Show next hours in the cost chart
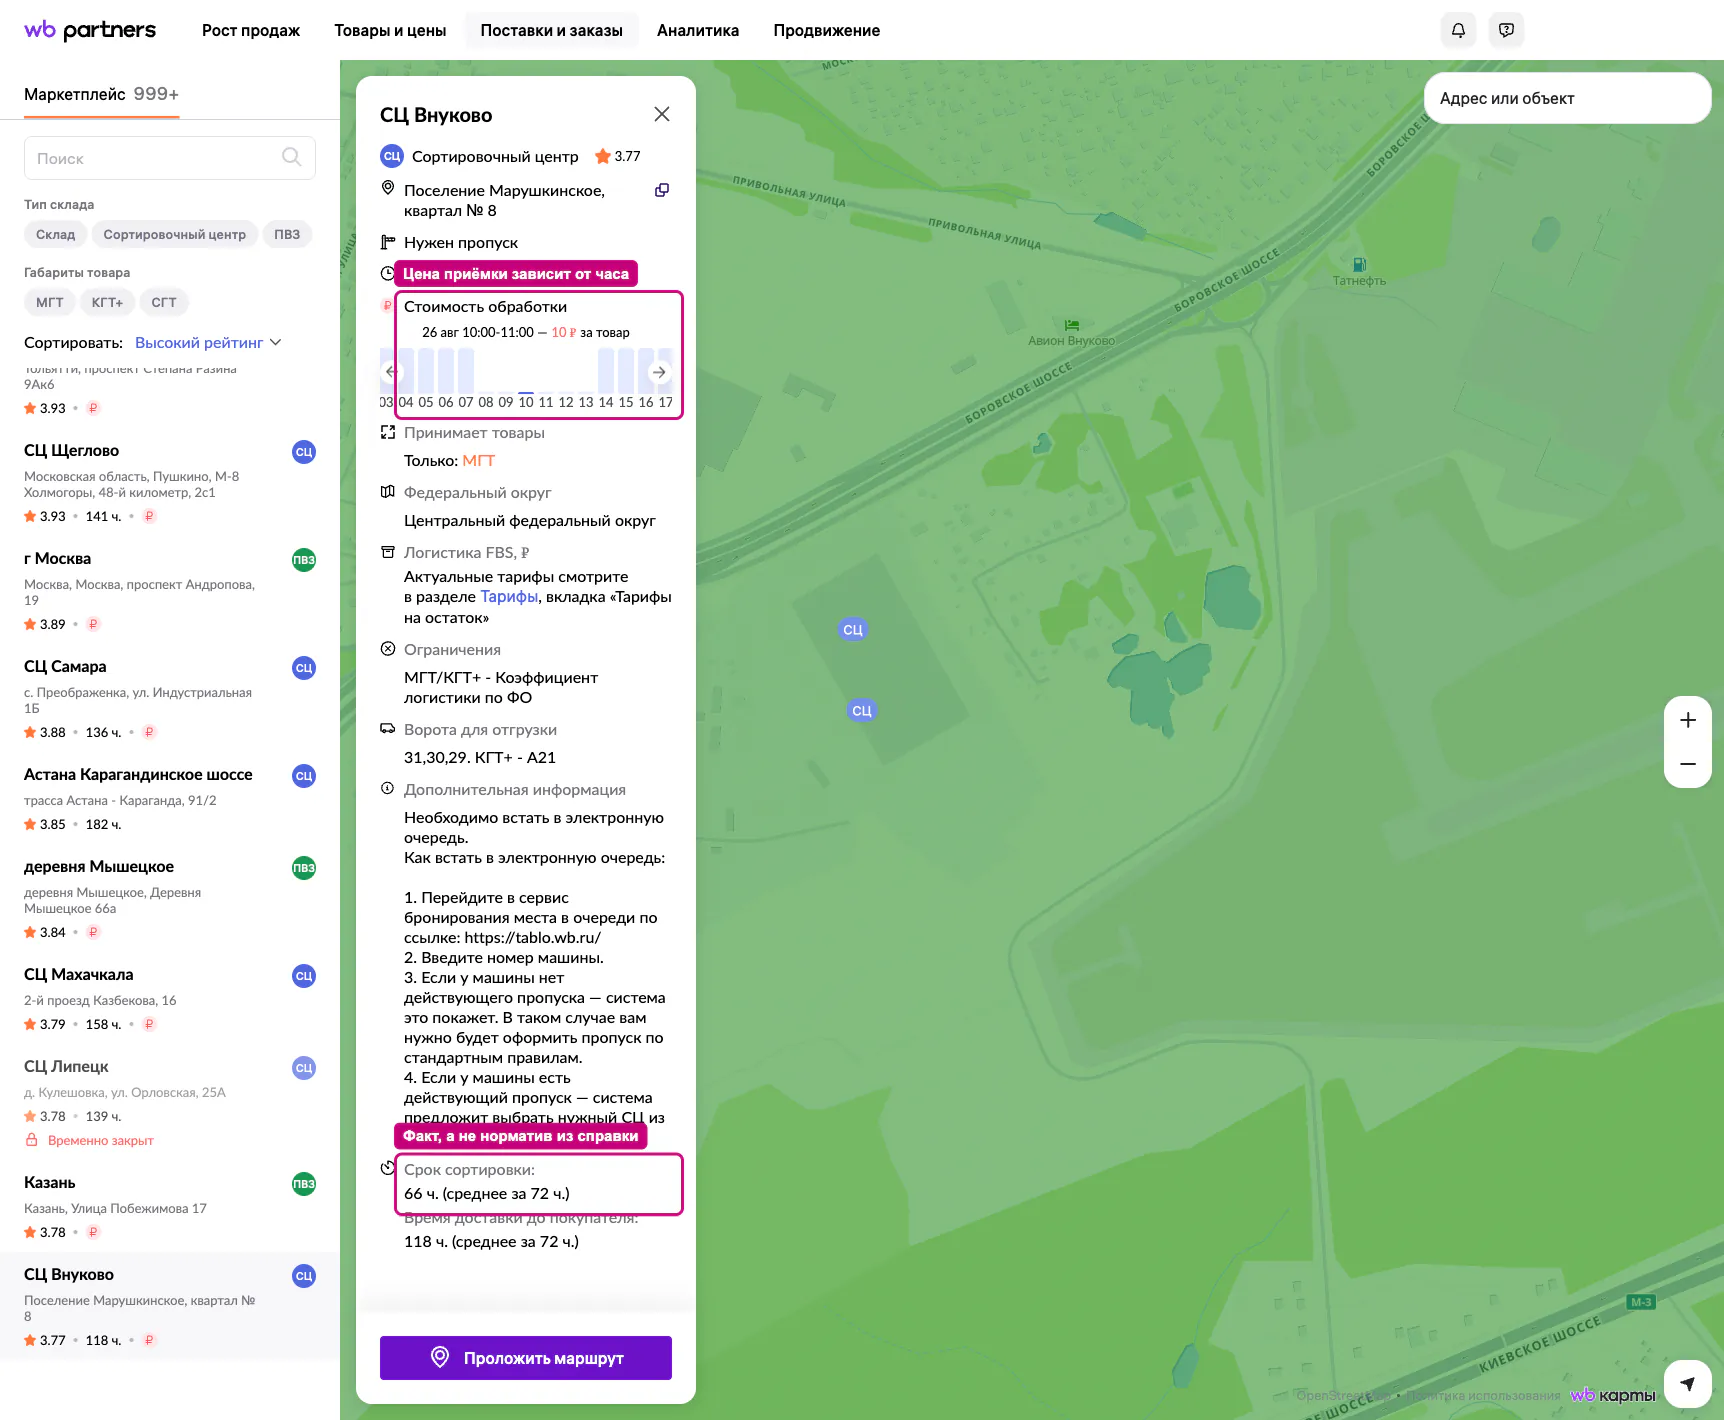Image resolution: width=1724 pixels, height=1420 pixels. pos(659,372)
